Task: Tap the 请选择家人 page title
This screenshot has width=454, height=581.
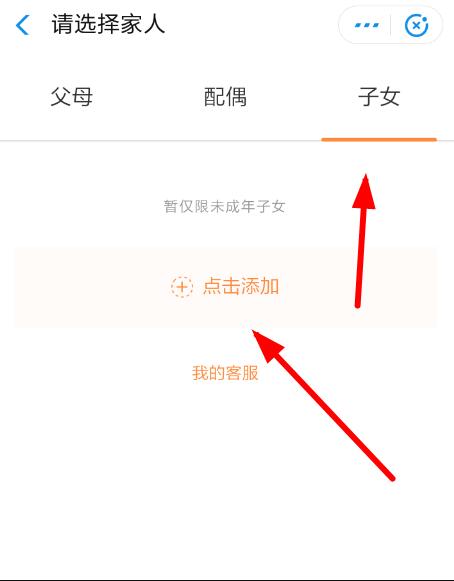Action: coord(108,24)
